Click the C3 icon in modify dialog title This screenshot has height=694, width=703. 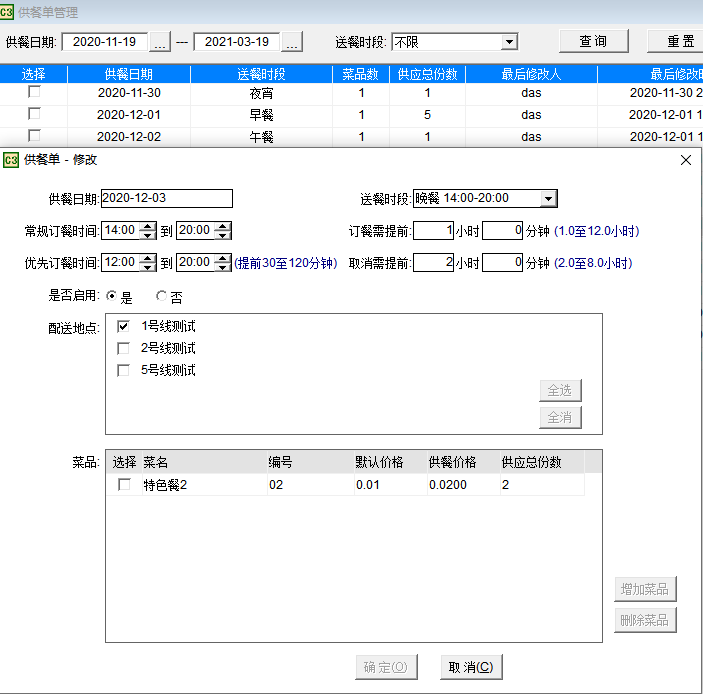[11, 160]
